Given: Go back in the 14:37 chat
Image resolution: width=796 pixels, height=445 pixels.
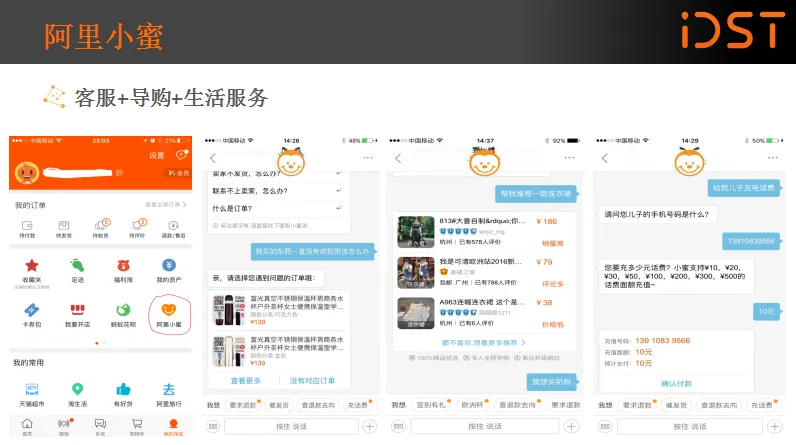Looking at the screenshot, I should click(x=398, y=158).
